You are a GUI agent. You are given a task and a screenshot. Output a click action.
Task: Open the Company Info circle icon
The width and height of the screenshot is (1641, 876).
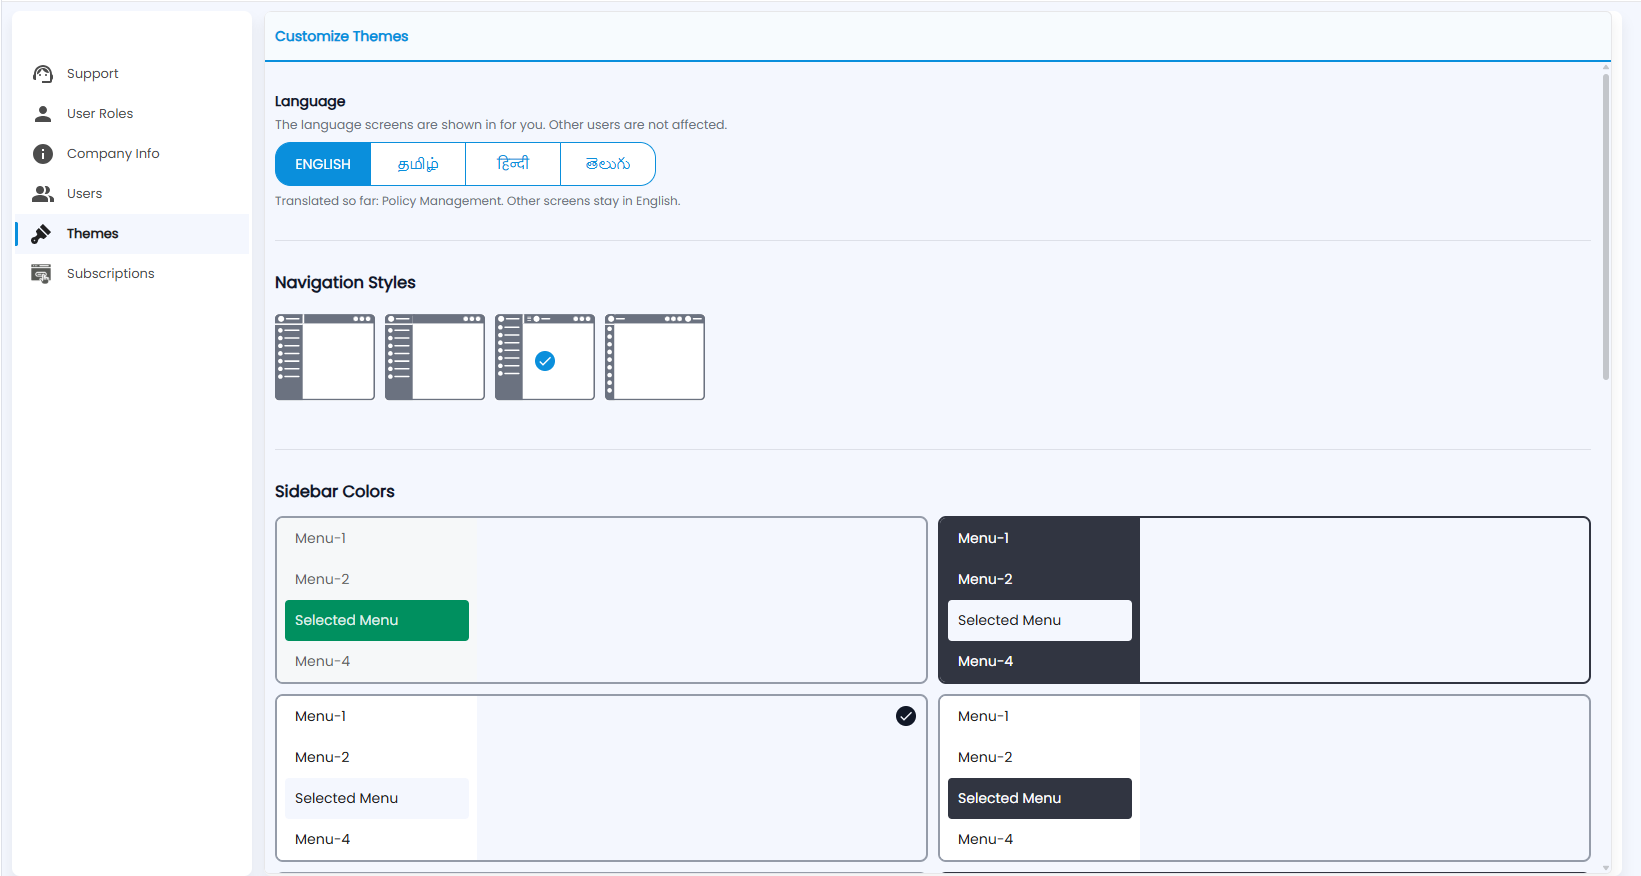(x=43, y=154)
